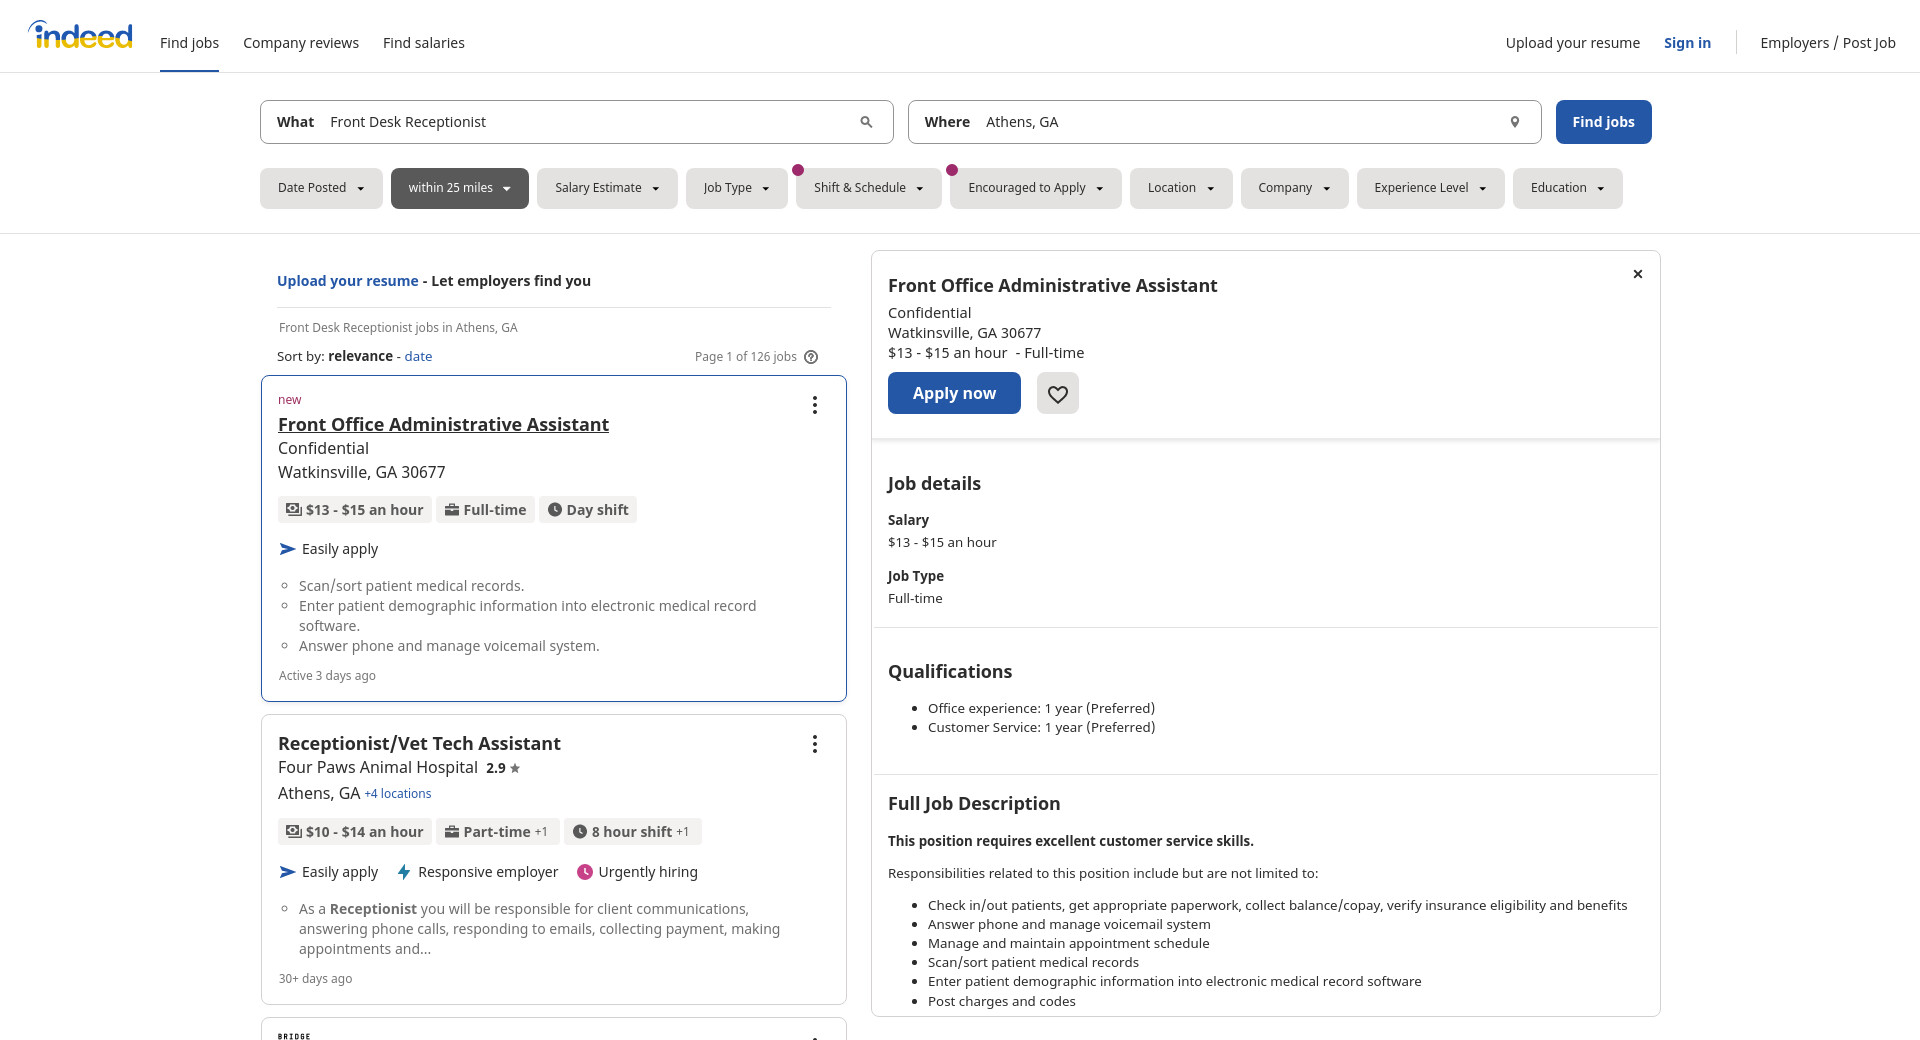Open options menu for Receptionist/Vet Tech Assistant
1920x1040 pixels.
tap(814, 744)
